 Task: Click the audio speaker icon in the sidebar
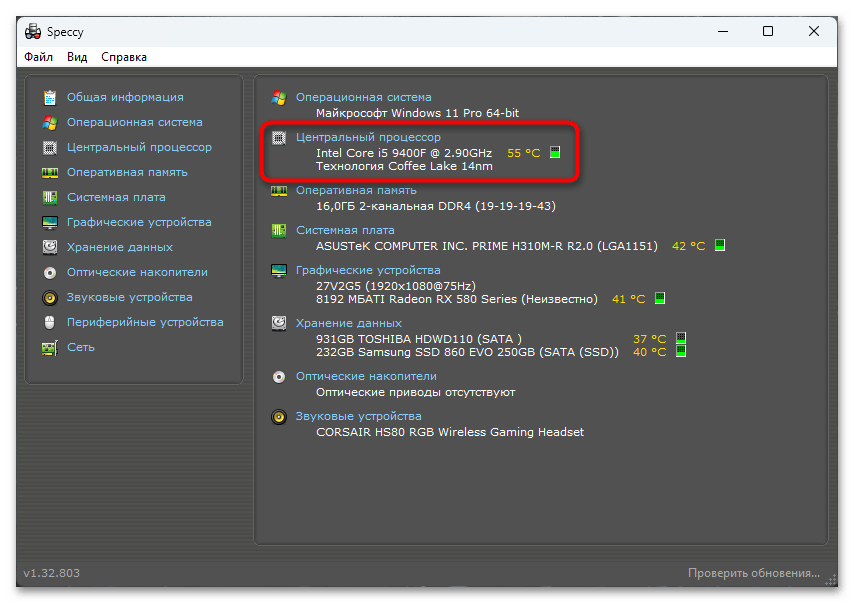[49, 297]
